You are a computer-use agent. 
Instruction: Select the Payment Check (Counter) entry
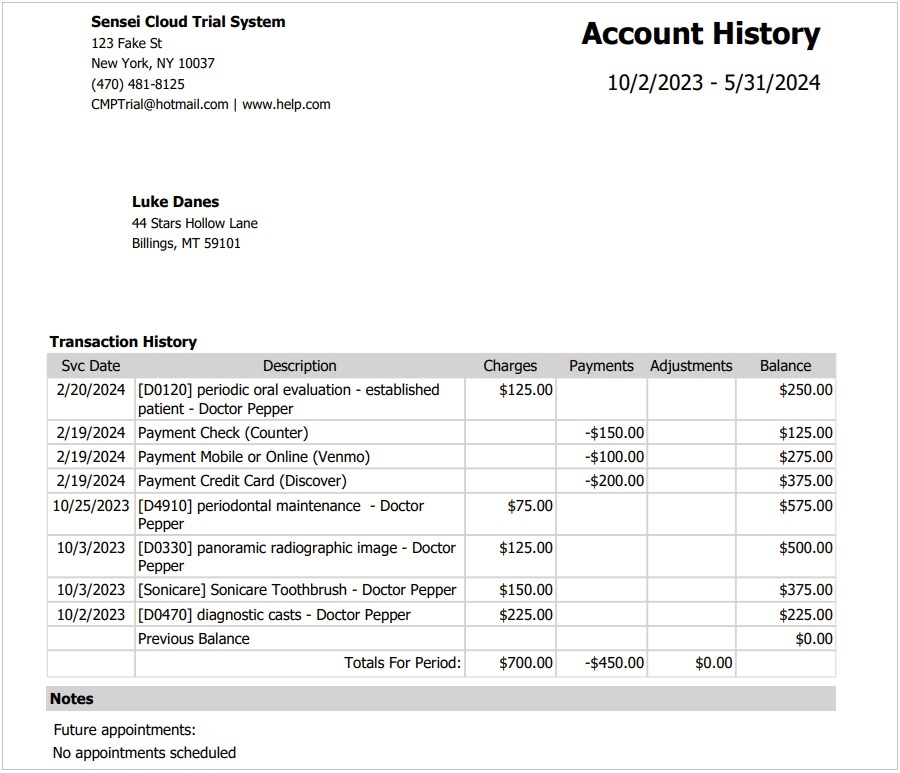223,433
